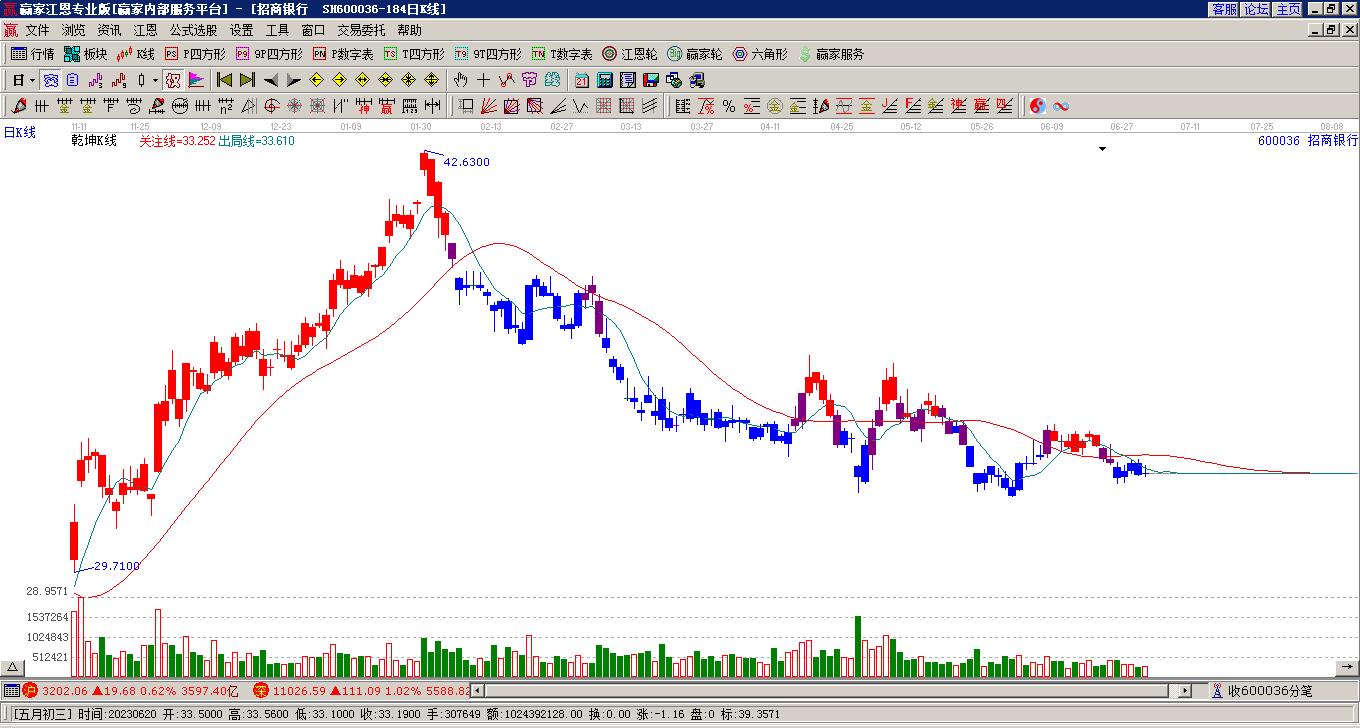Click the 600036 招商银行 stock label

tap(1308, 141)
